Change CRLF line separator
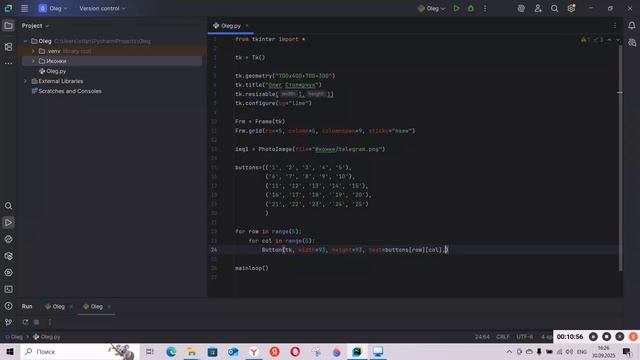The width and height of the screenshot is (640, 360). [502, 337]
